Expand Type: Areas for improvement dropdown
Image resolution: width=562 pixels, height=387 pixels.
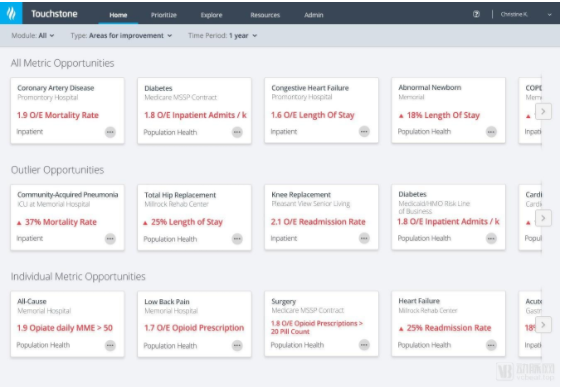click(121, 35)
